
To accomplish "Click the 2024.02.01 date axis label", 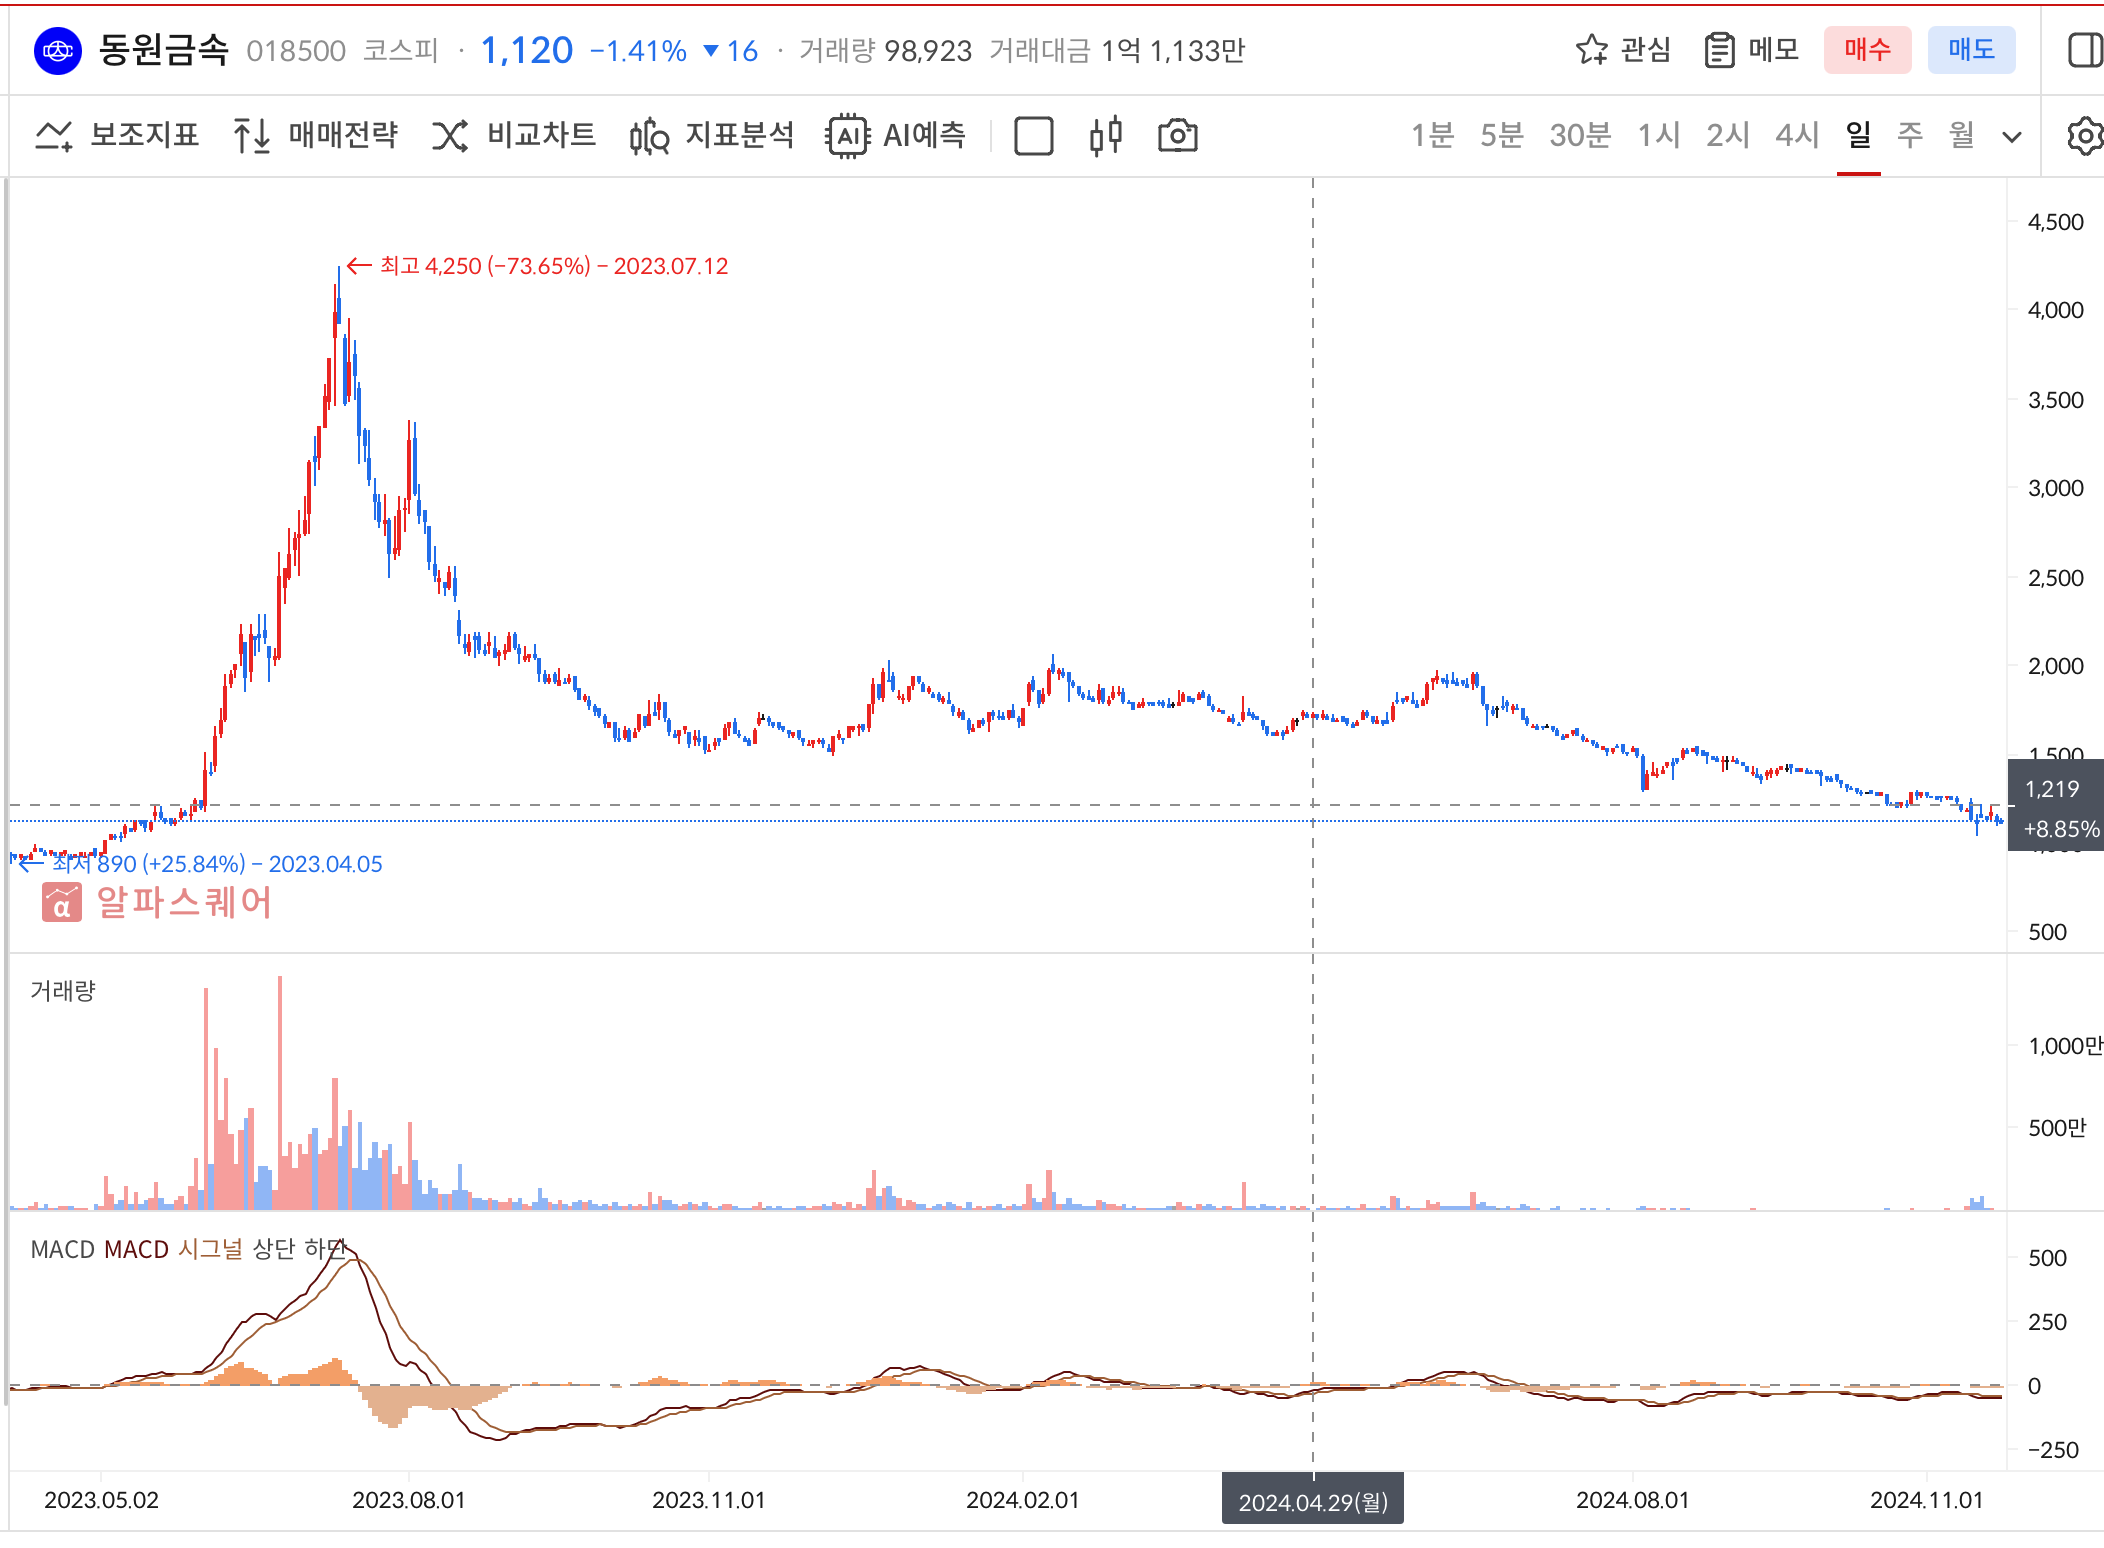I will tap(1023, 1500).
